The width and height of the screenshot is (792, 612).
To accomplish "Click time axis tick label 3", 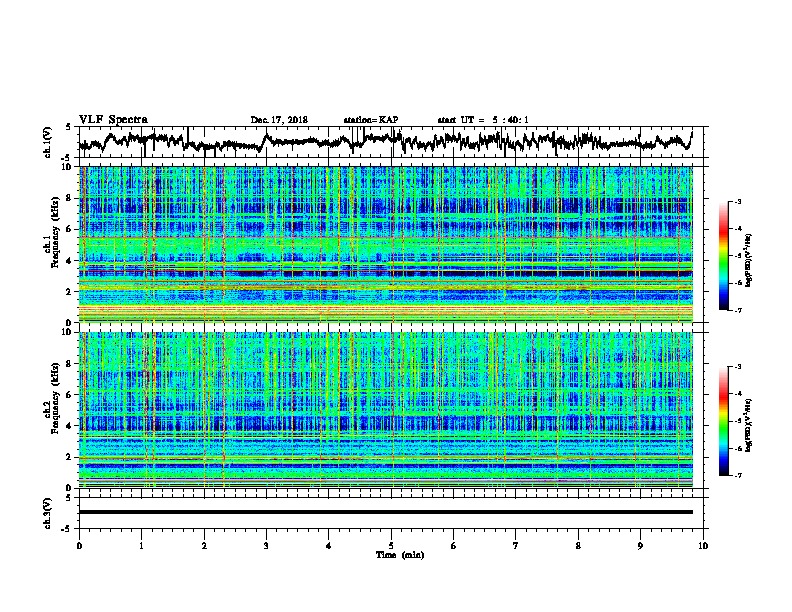I will 266,546.
